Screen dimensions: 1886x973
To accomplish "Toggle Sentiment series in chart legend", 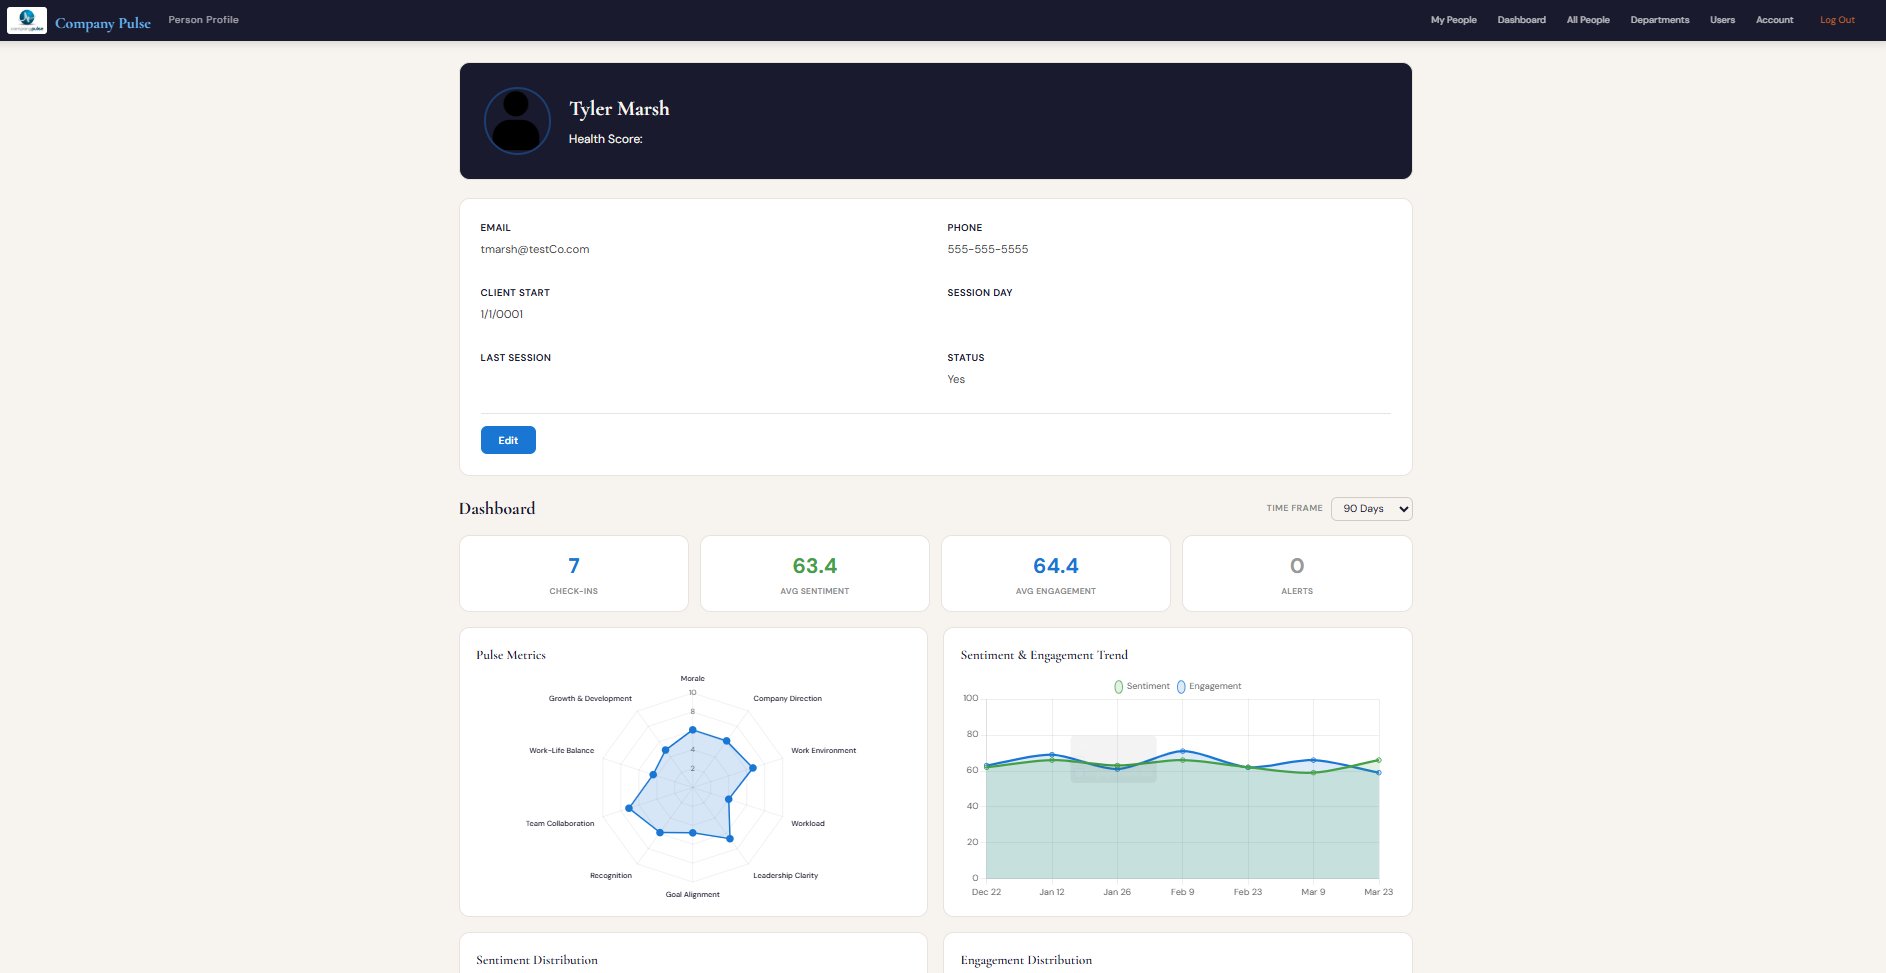I will point(1141,686).
